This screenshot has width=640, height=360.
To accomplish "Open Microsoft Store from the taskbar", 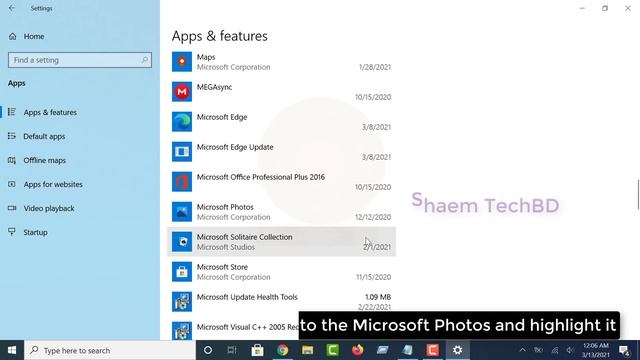I will tap(257, 350).
